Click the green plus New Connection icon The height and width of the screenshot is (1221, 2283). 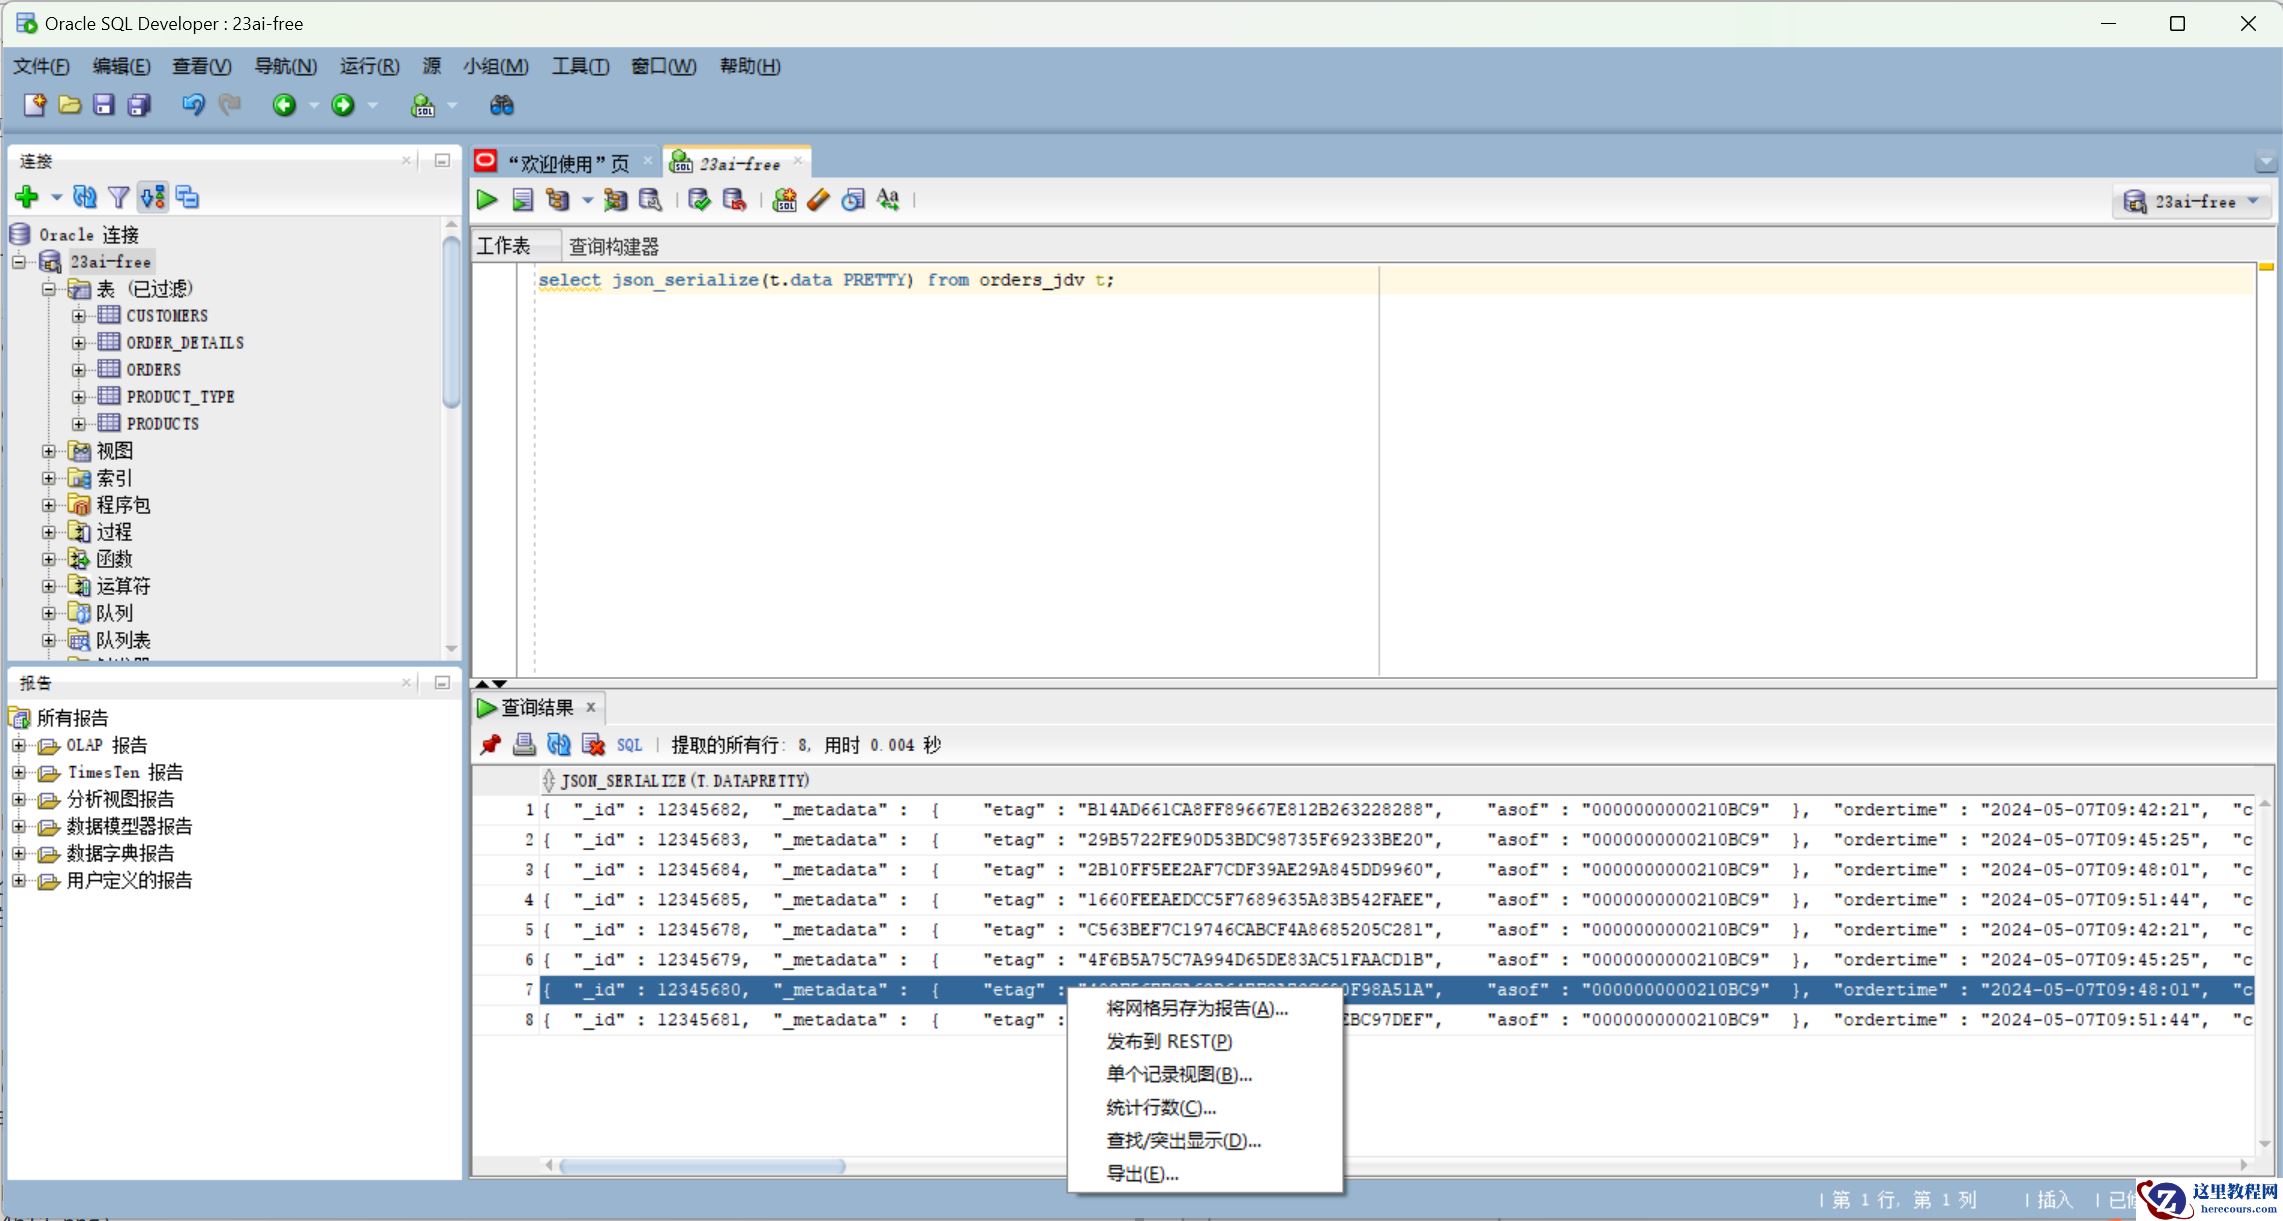coord(27,197)
